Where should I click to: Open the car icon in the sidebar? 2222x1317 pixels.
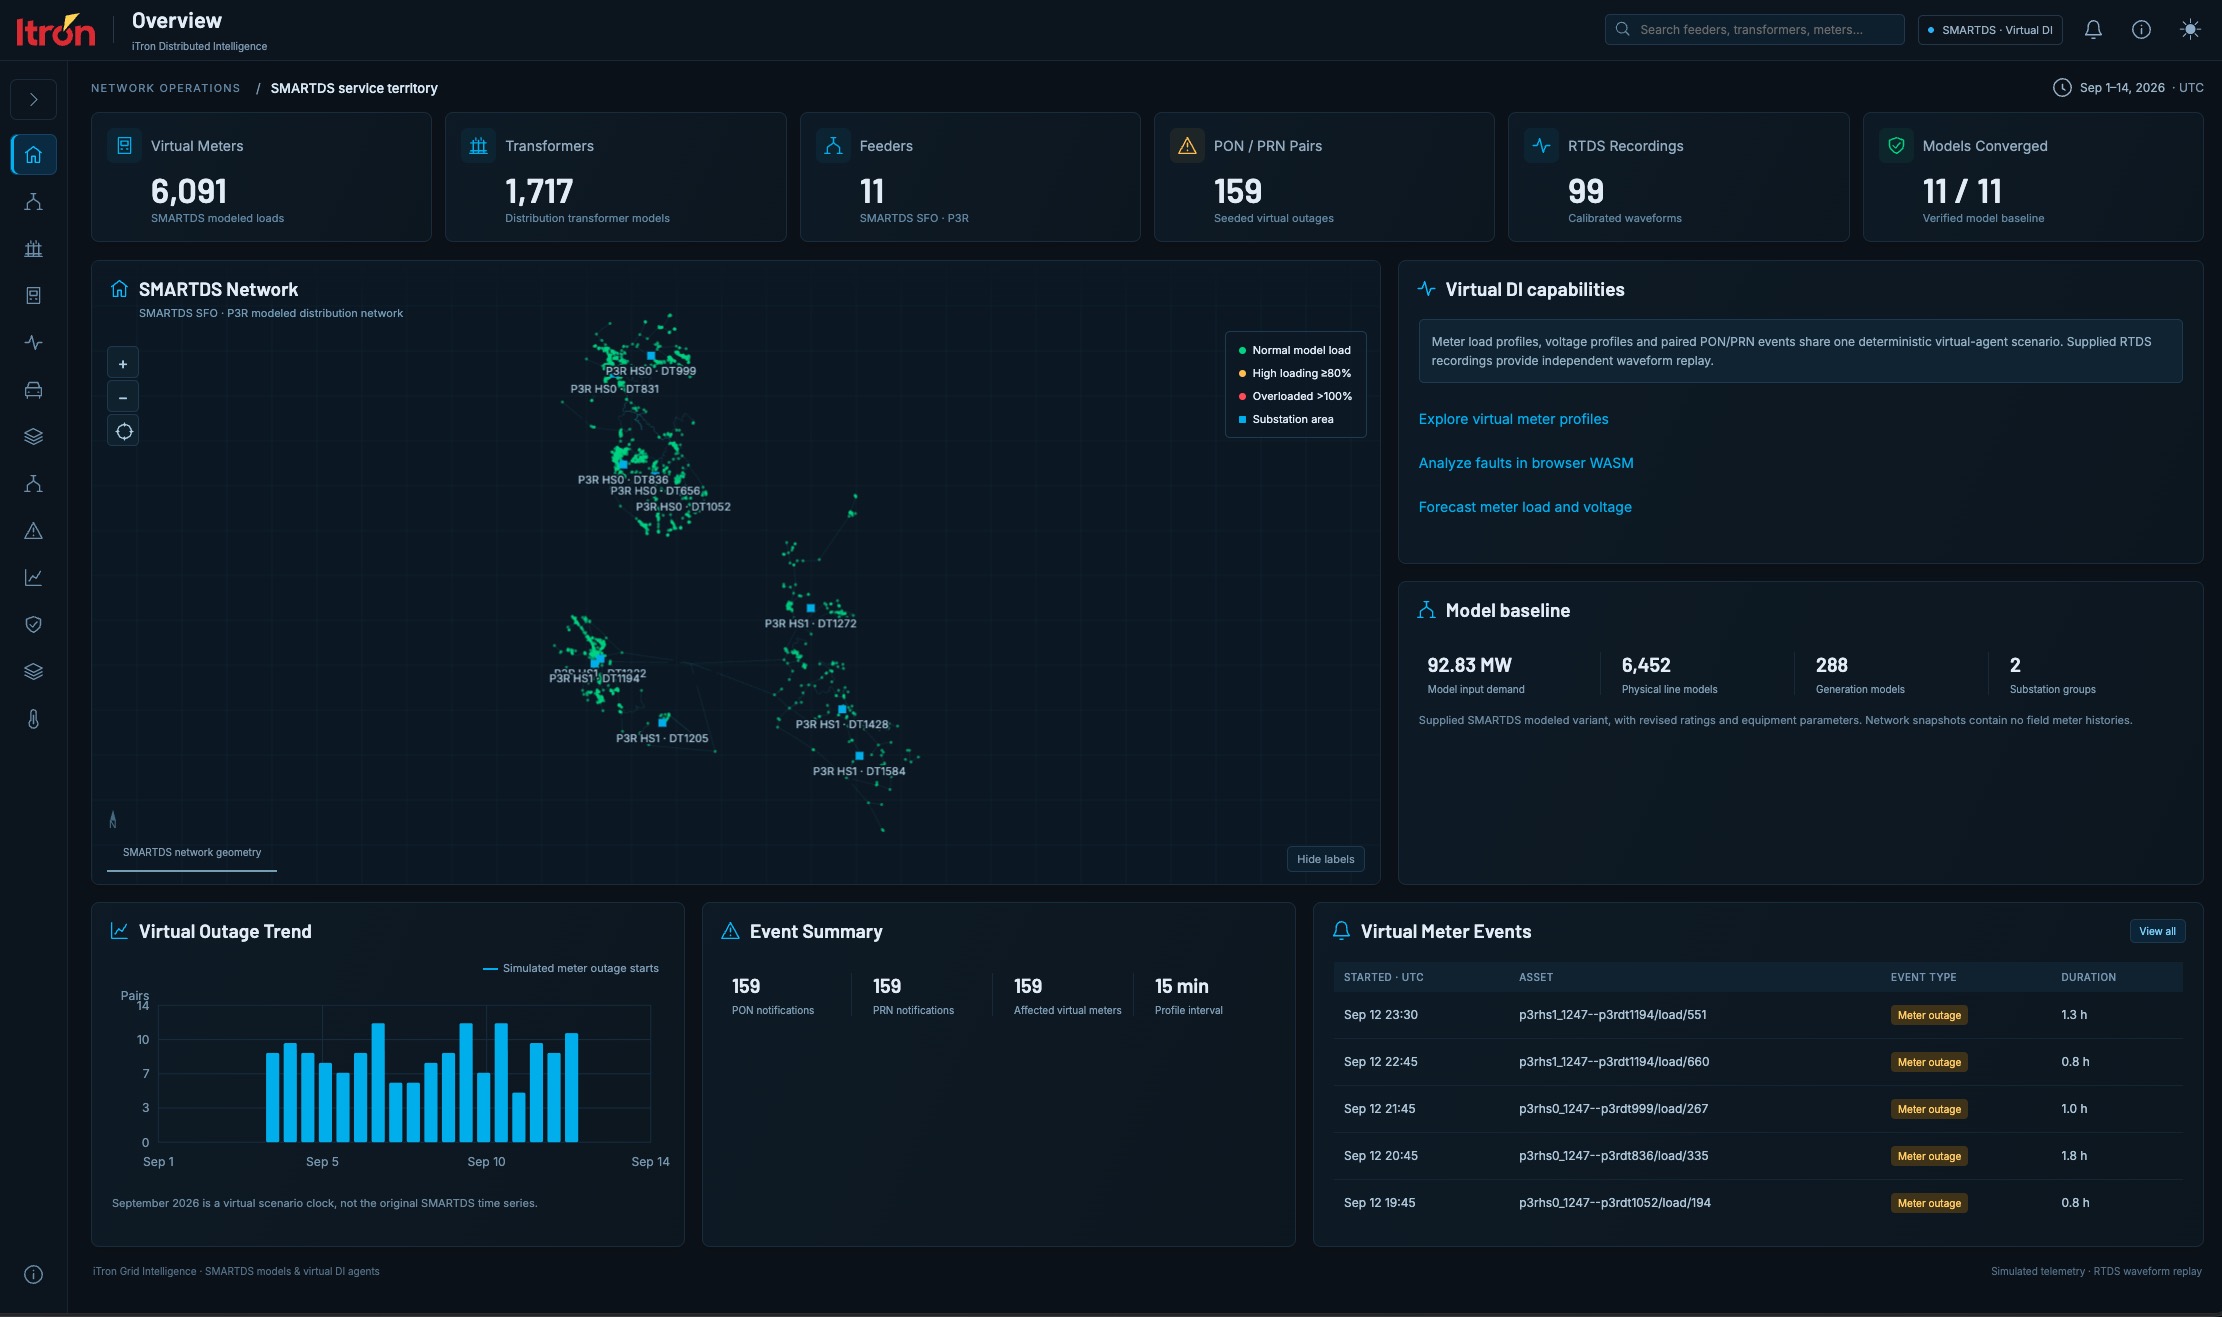tap(33, 390)
